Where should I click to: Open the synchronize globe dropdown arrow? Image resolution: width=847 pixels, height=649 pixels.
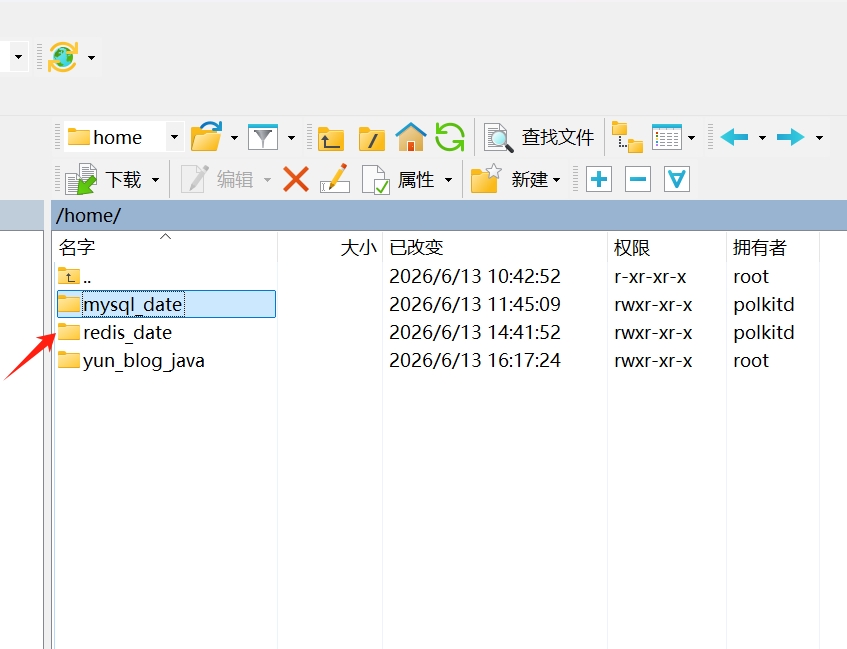91,57
